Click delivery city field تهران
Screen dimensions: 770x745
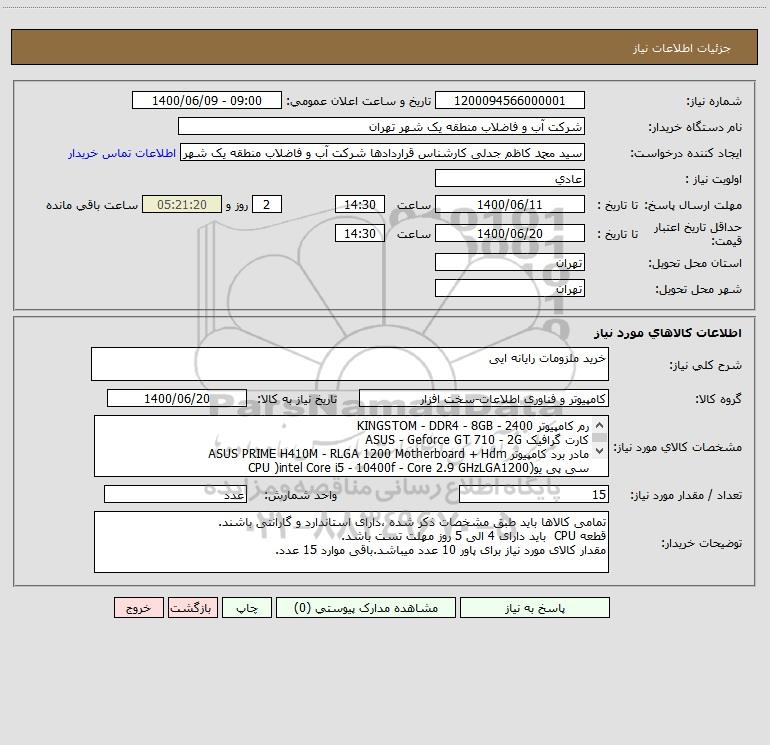click(x=510, y=288)
